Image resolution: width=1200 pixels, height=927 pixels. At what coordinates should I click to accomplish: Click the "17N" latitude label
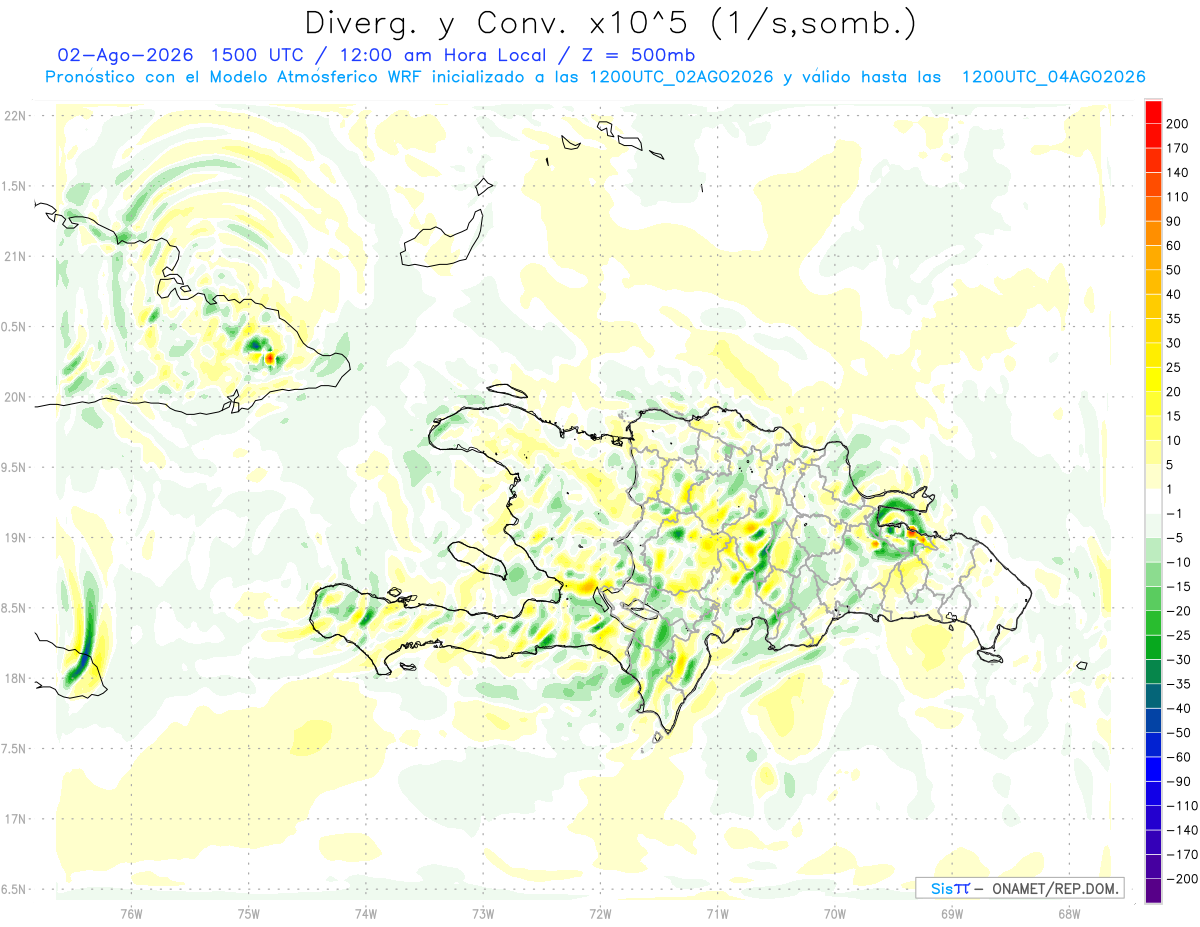tap(15, 819)
